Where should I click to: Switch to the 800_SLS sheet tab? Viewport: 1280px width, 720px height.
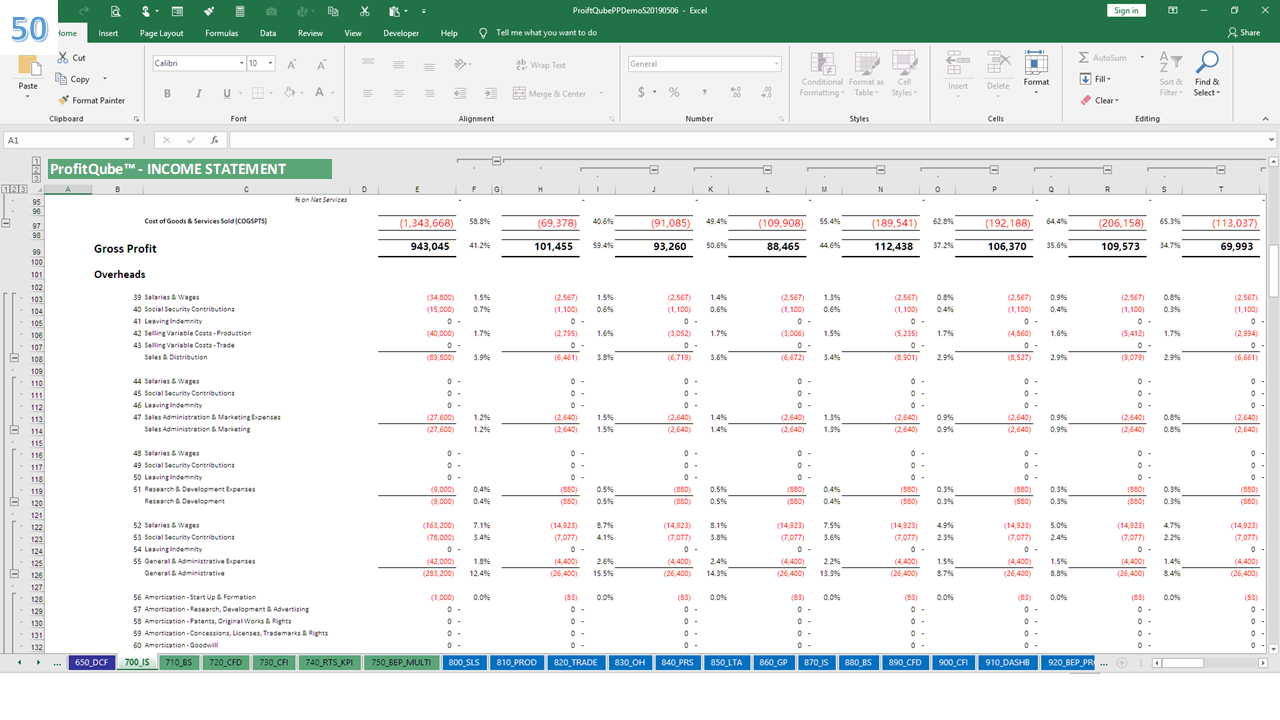click(467, 662)
